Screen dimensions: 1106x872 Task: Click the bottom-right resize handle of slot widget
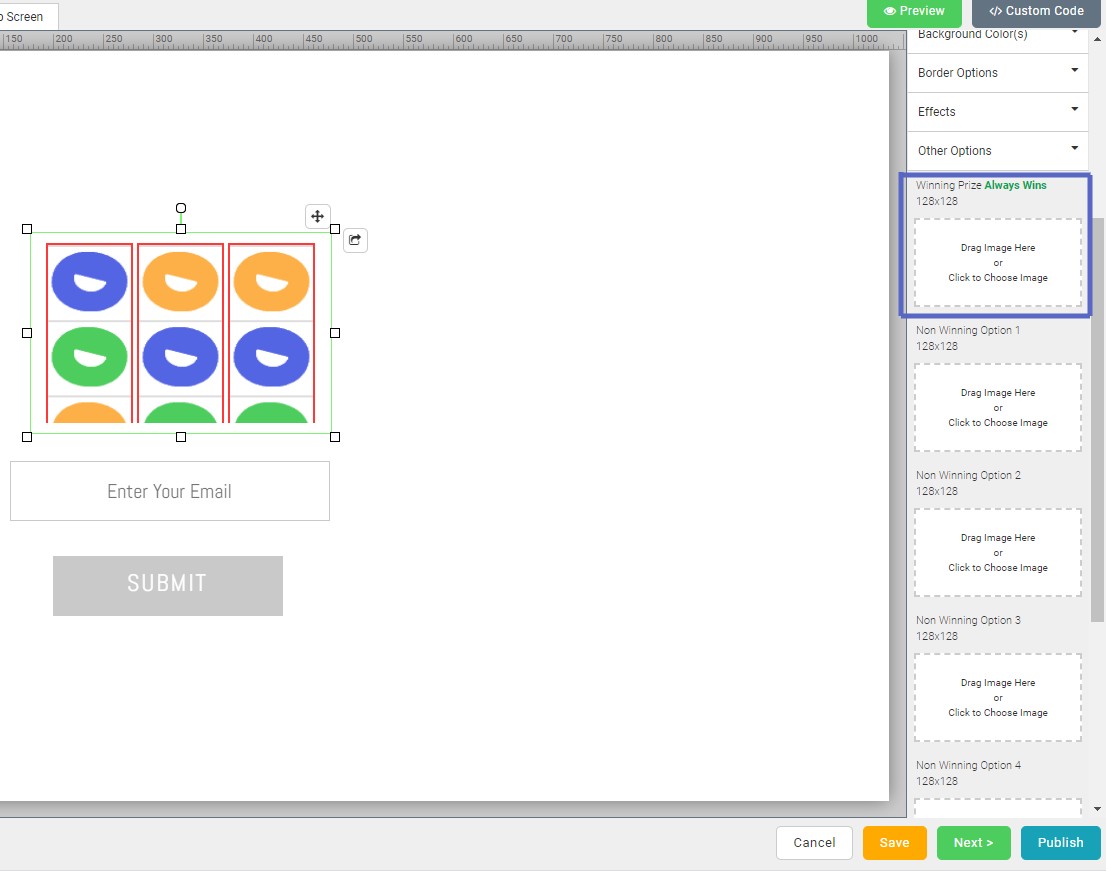[x=335, y=437]
